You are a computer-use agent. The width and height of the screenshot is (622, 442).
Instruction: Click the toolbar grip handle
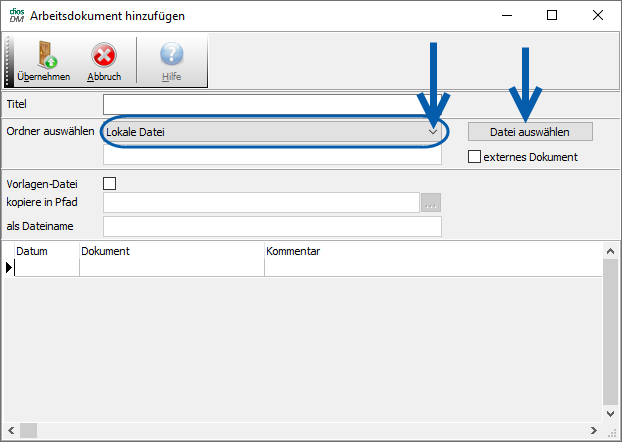click(x=9, y=60)
